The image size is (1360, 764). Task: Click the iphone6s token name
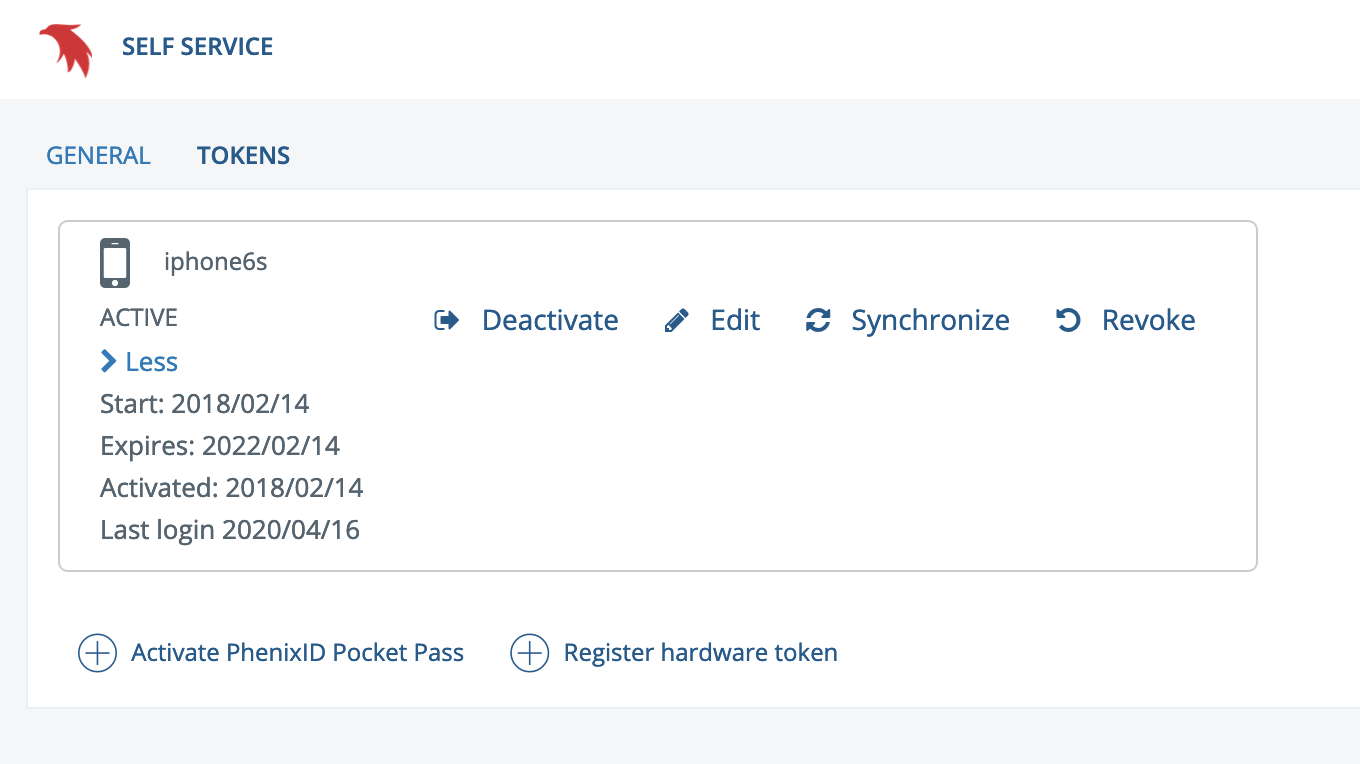pos(216,262)
